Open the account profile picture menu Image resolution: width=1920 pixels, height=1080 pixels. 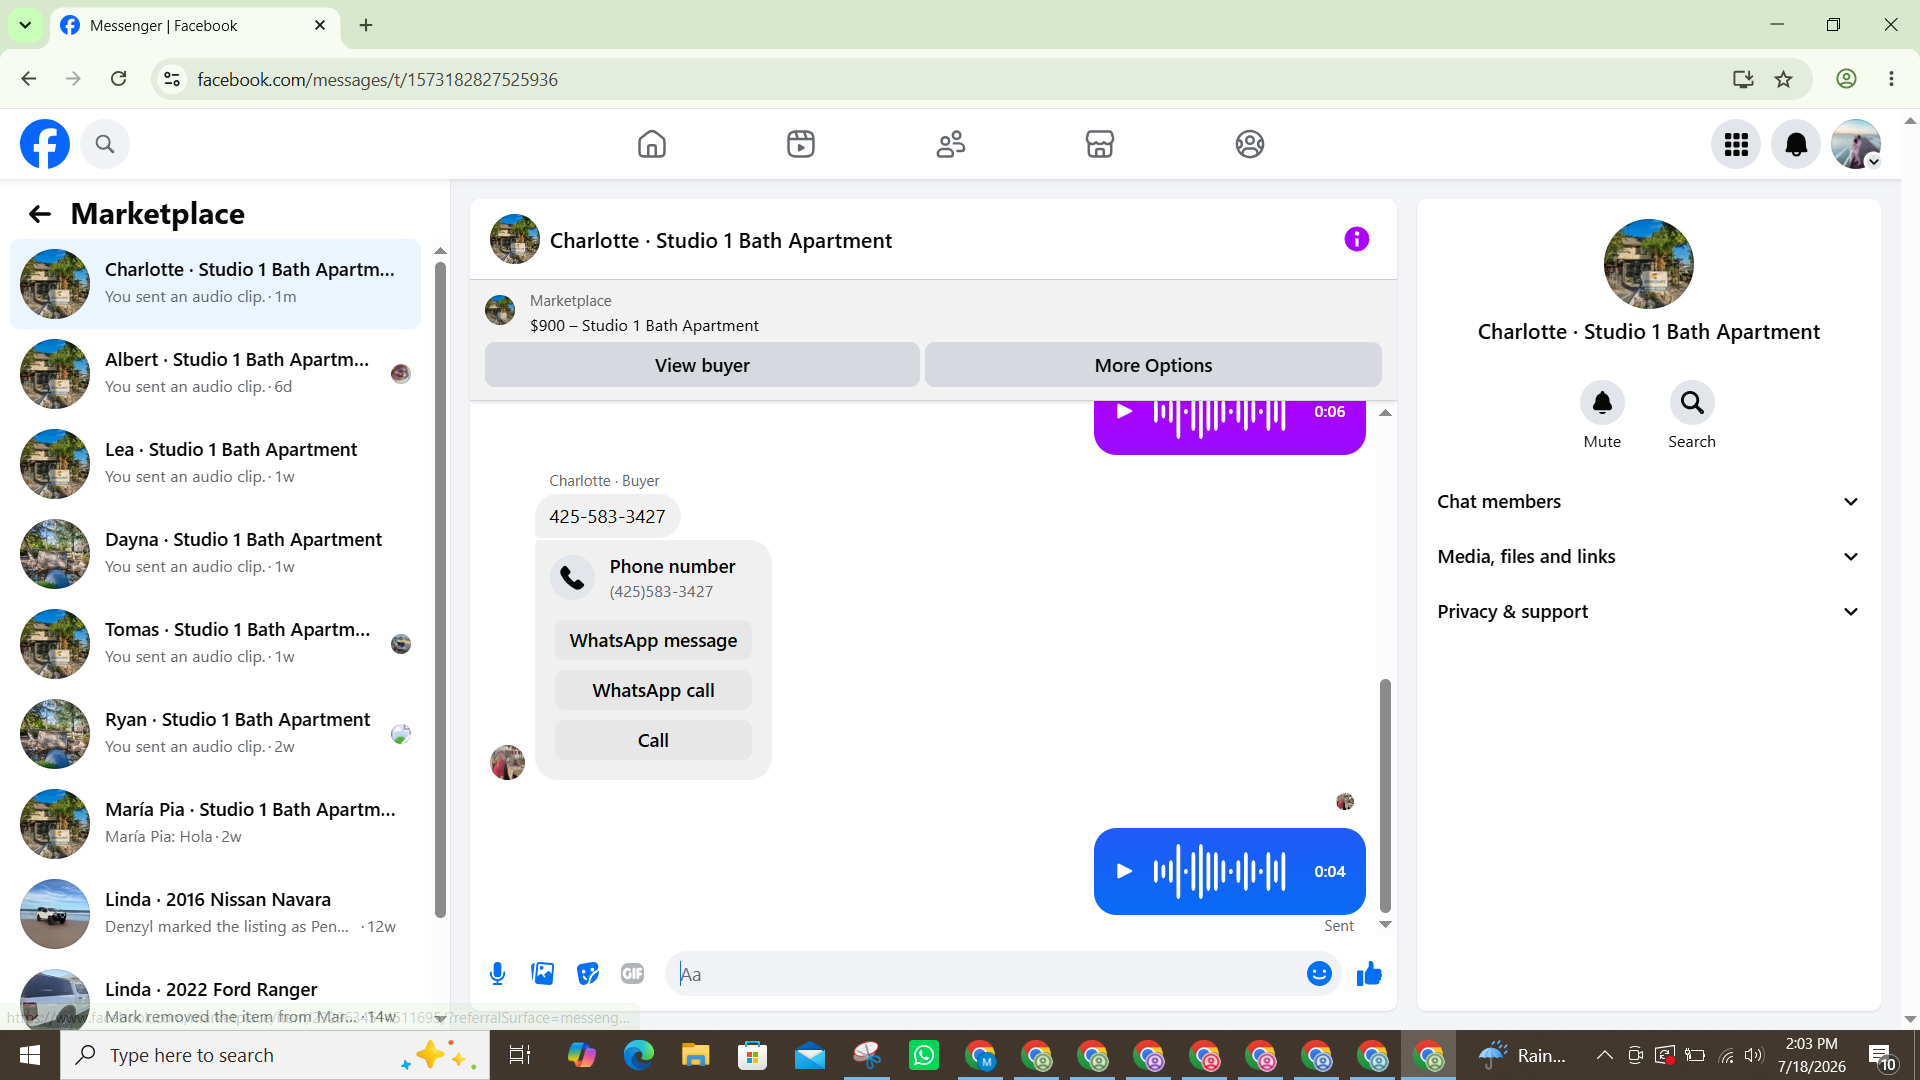pos(1856,144)
